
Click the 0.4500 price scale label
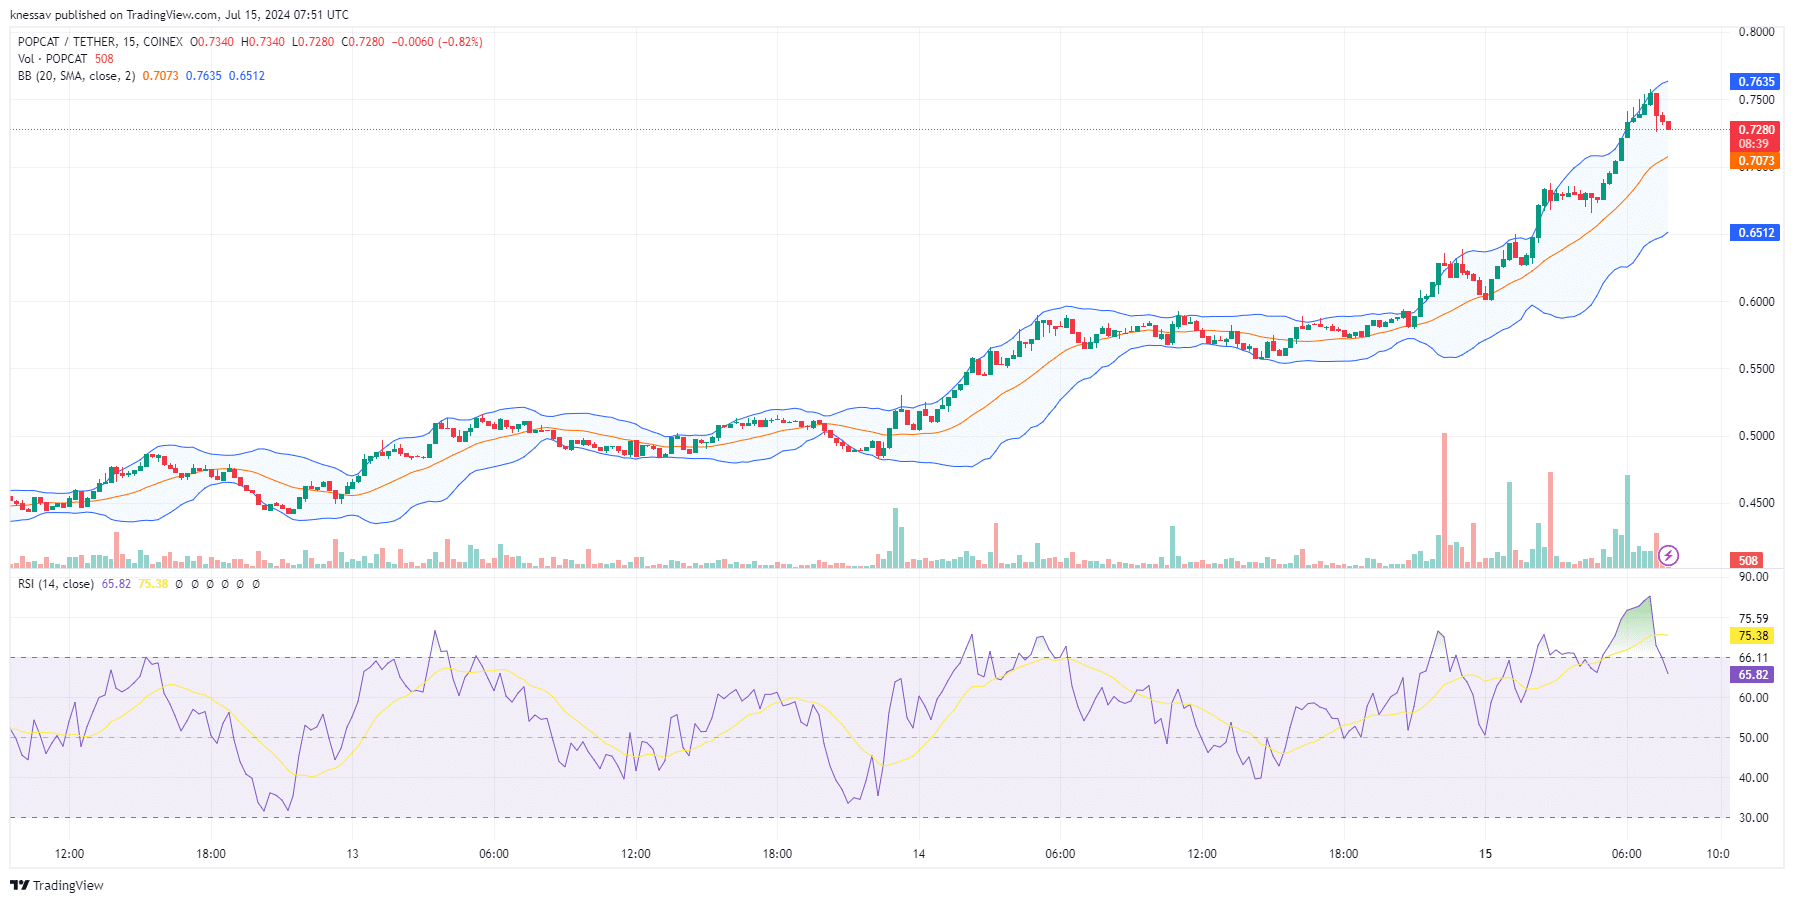tap(1756, 503)
